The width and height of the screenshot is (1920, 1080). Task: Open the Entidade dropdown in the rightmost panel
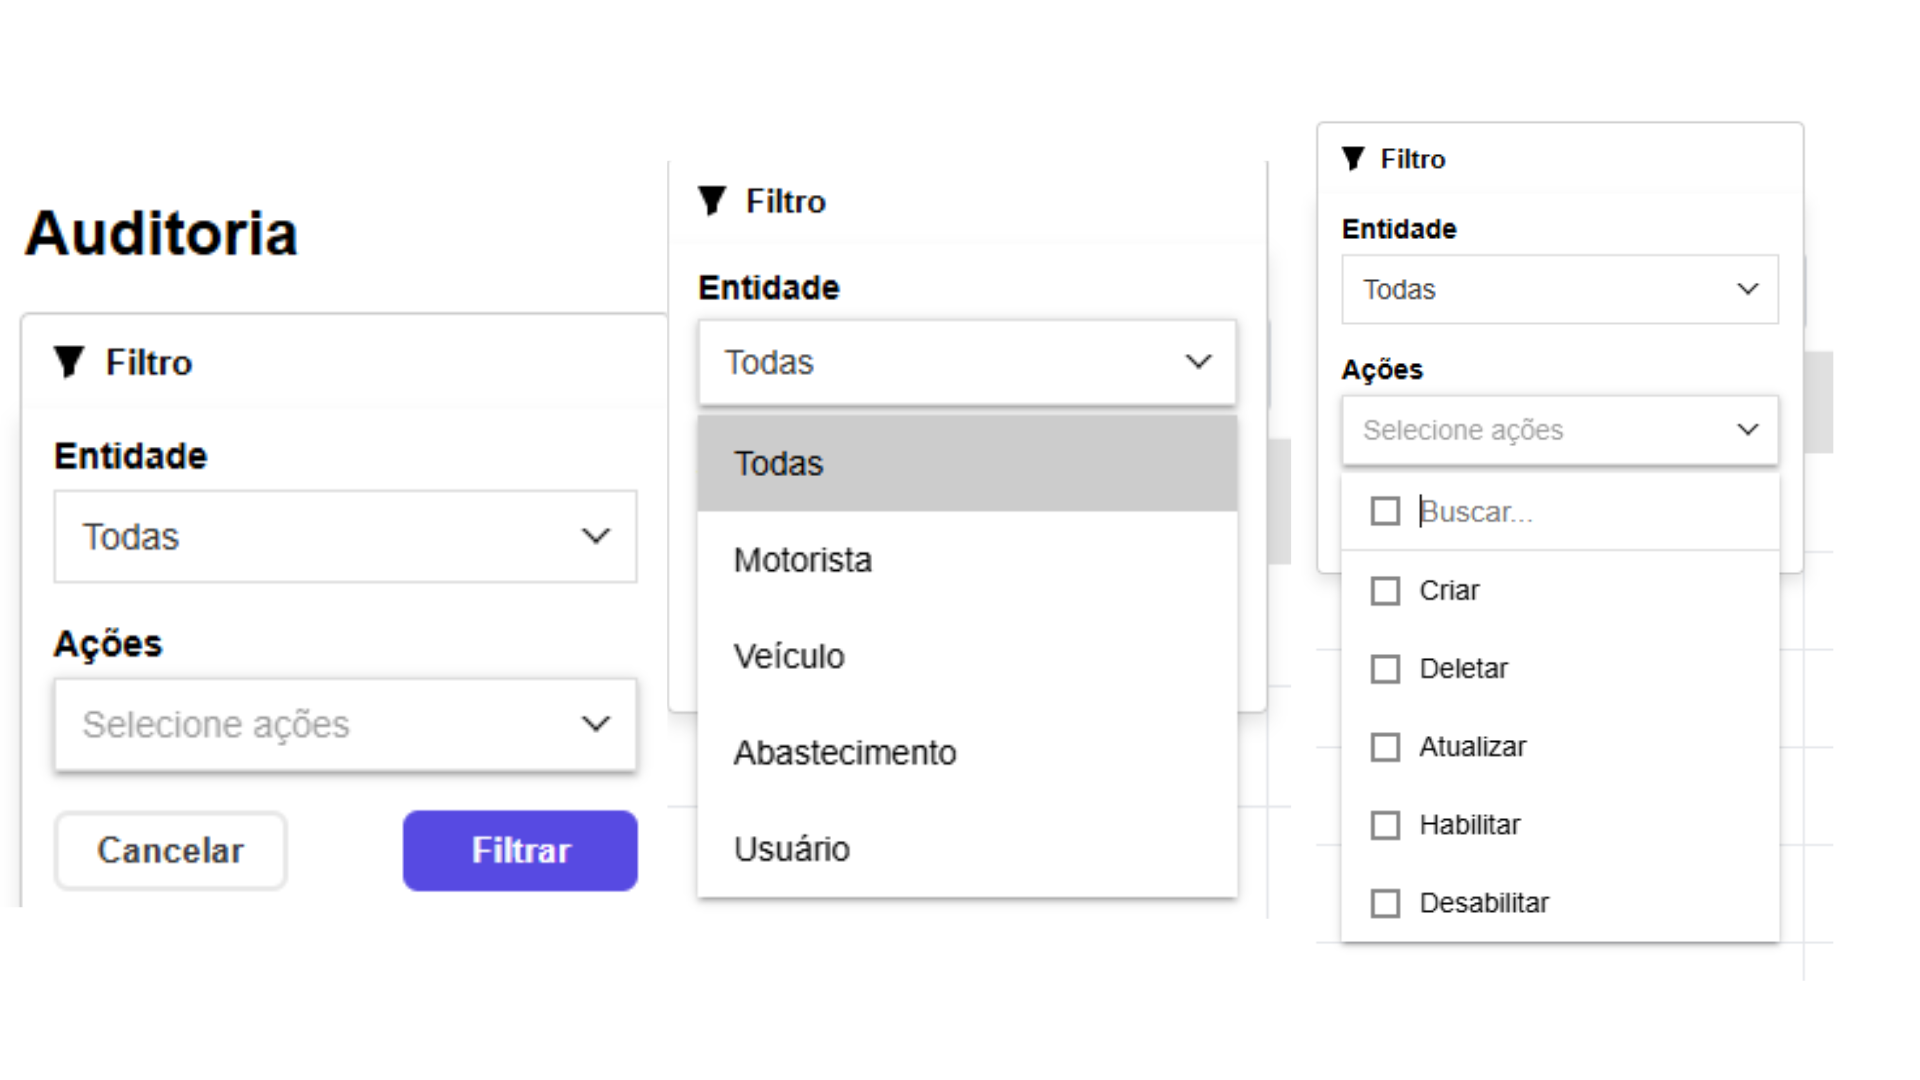click(x=1559, y=289)
